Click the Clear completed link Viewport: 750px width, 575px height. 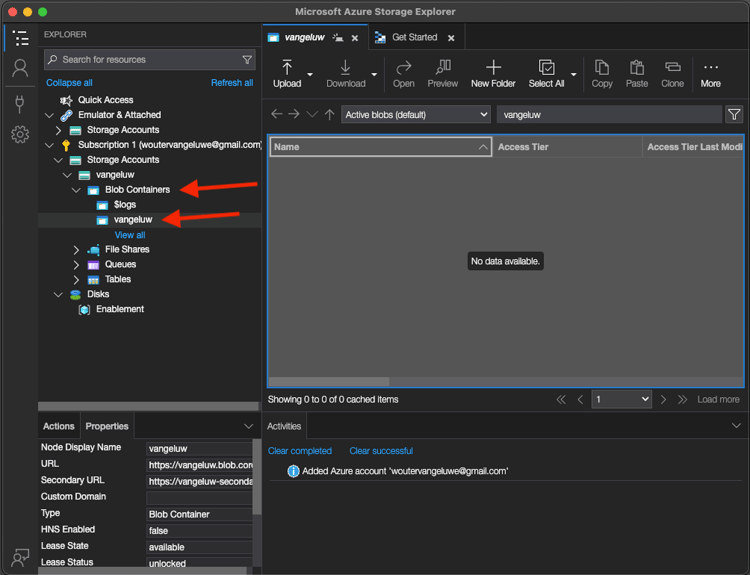click(300, 451)
